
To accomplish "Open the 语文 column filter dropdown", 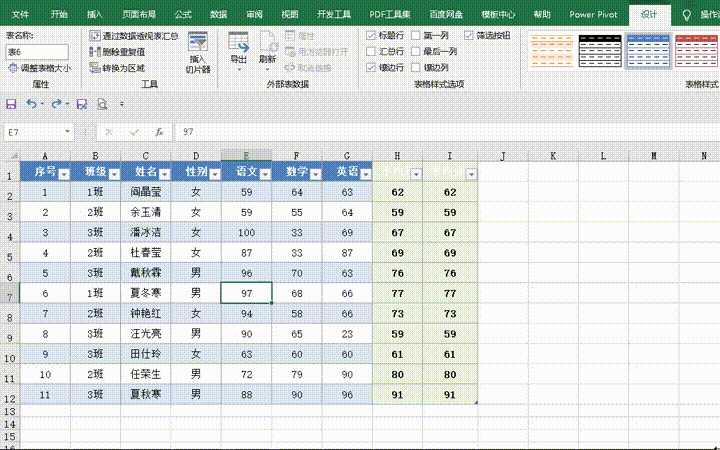I will (x=265, y=174).
